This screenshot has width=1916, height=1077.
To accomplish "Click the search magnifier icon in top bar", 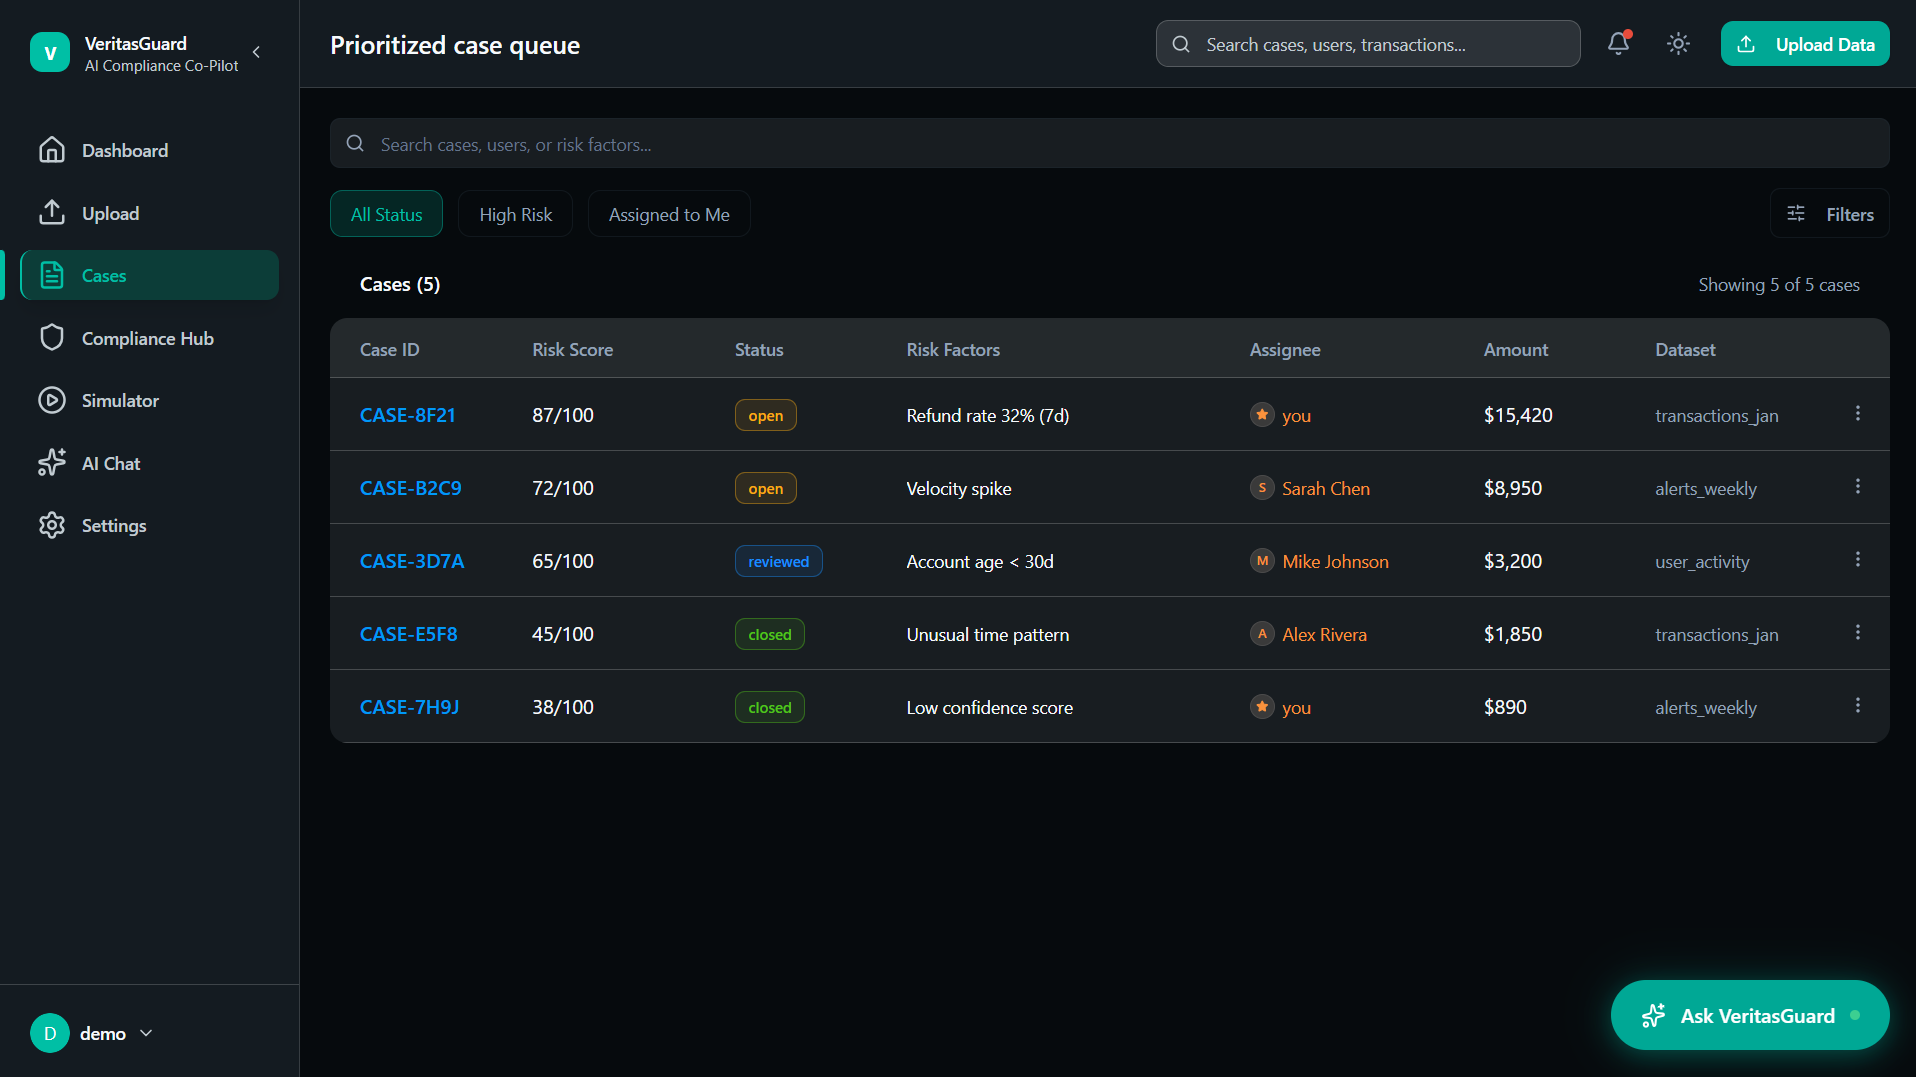I will pyautogui.click(x=1181, y=44).
